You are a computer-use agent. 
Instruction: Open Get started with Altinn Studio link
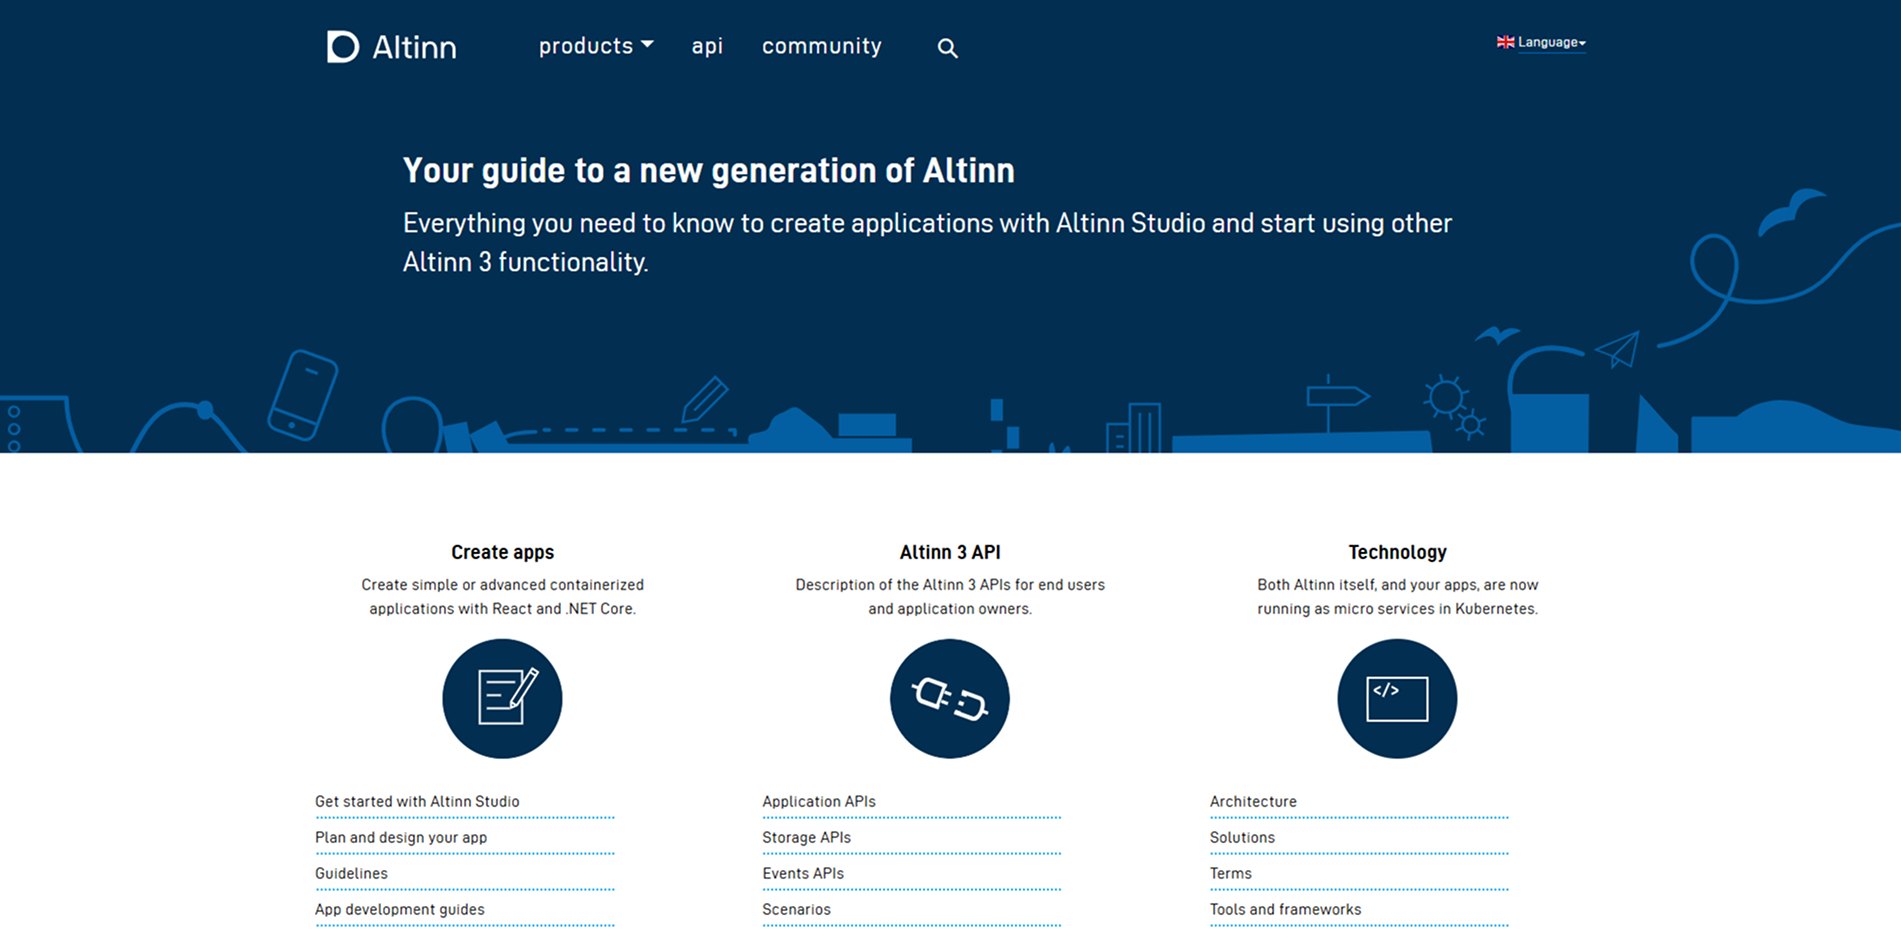[x=417, y=801]
